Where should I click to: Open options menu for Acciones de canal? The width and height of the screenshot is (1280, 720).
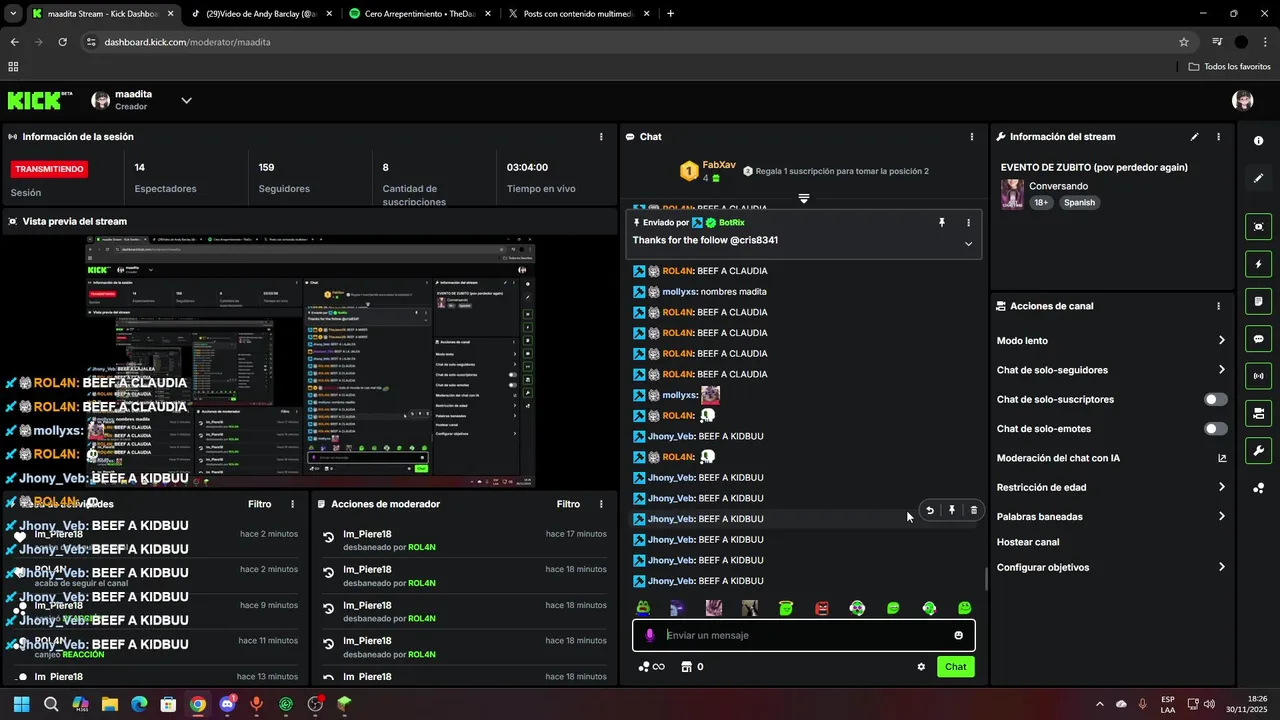[x=1218, y=306]
